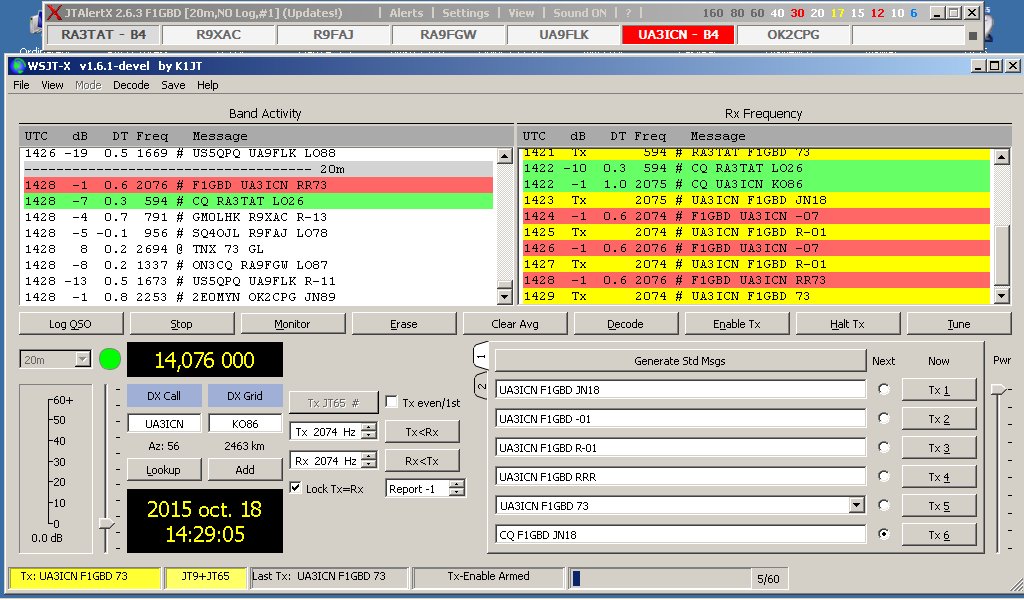Toggle Tx even/1st checkbox

coord(392,402)
